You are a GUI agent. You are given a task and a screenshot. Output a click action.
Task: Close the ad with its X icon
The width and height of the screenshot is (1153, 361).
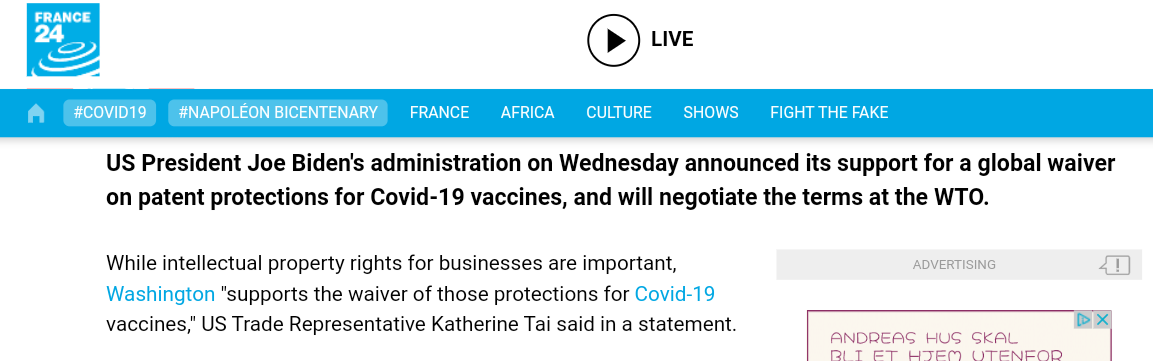pos(1102,320)
